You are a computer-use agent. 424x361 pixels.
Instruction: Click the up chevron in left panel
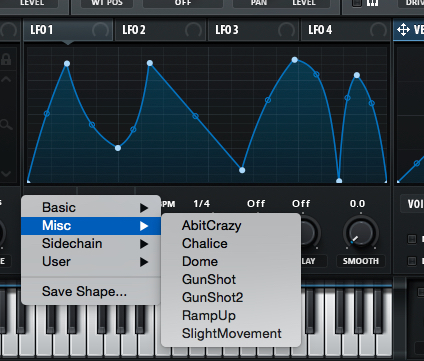(x=6, y=79)
